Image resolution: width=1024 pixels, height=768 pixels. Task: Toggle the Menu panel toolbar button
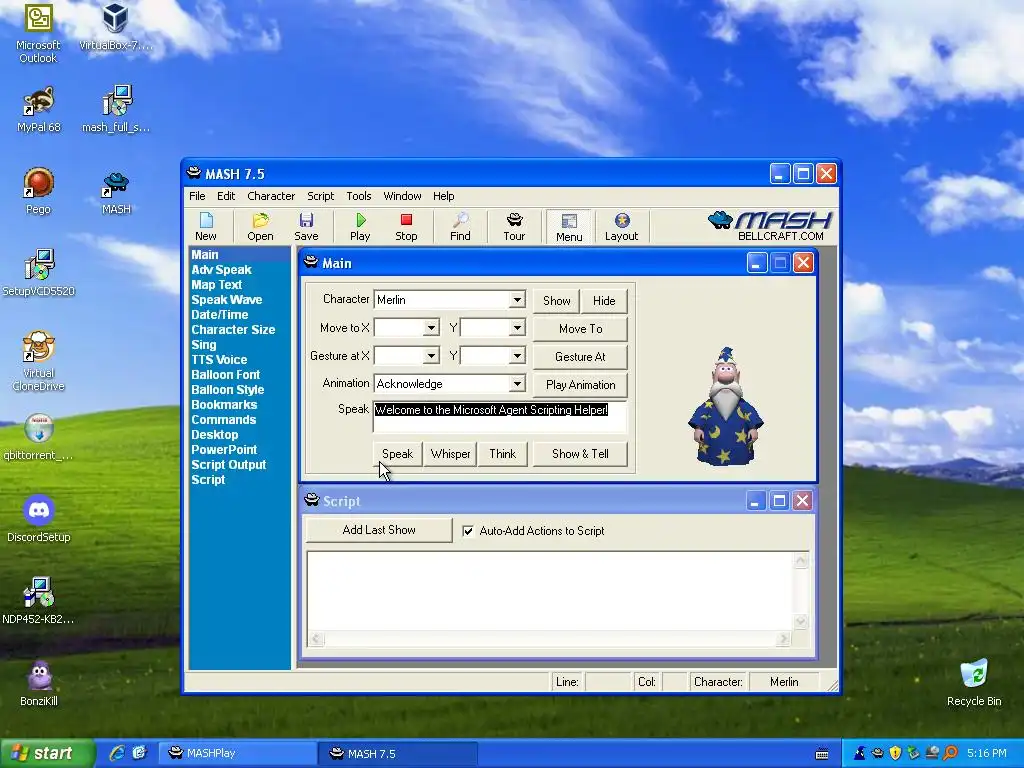[569, 227]
